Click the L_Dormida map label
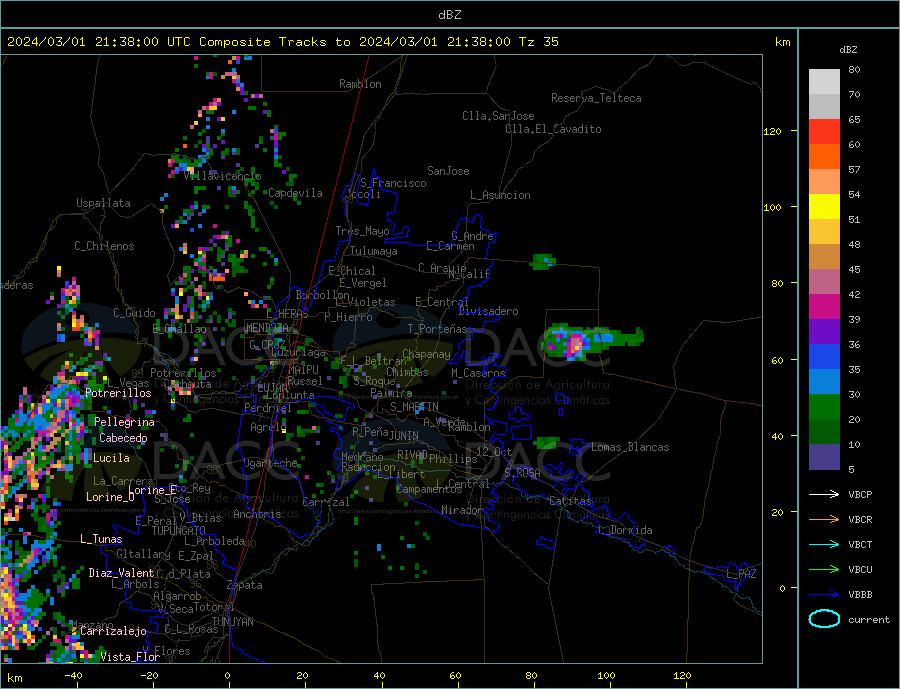 (626, 530)
